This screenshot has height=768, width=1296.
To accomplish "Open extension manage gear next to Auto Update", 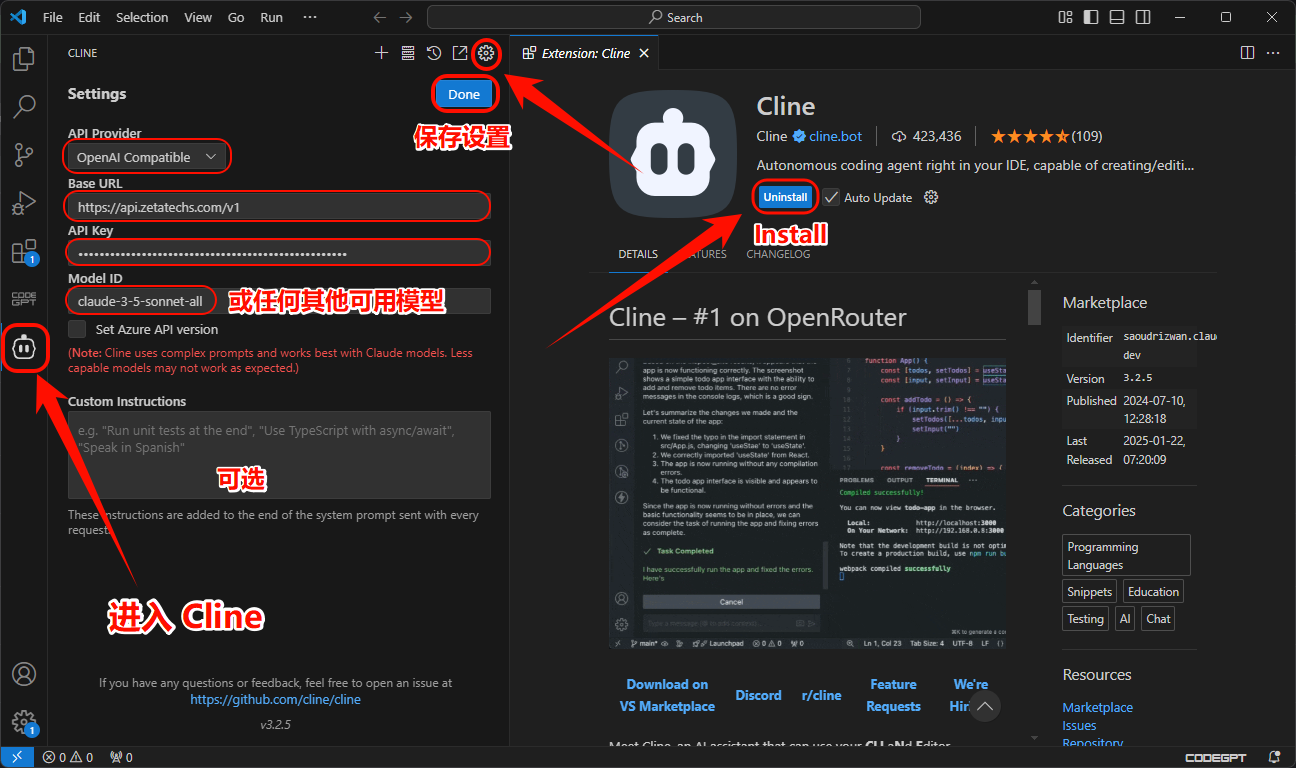I will [x=931, y=197].
